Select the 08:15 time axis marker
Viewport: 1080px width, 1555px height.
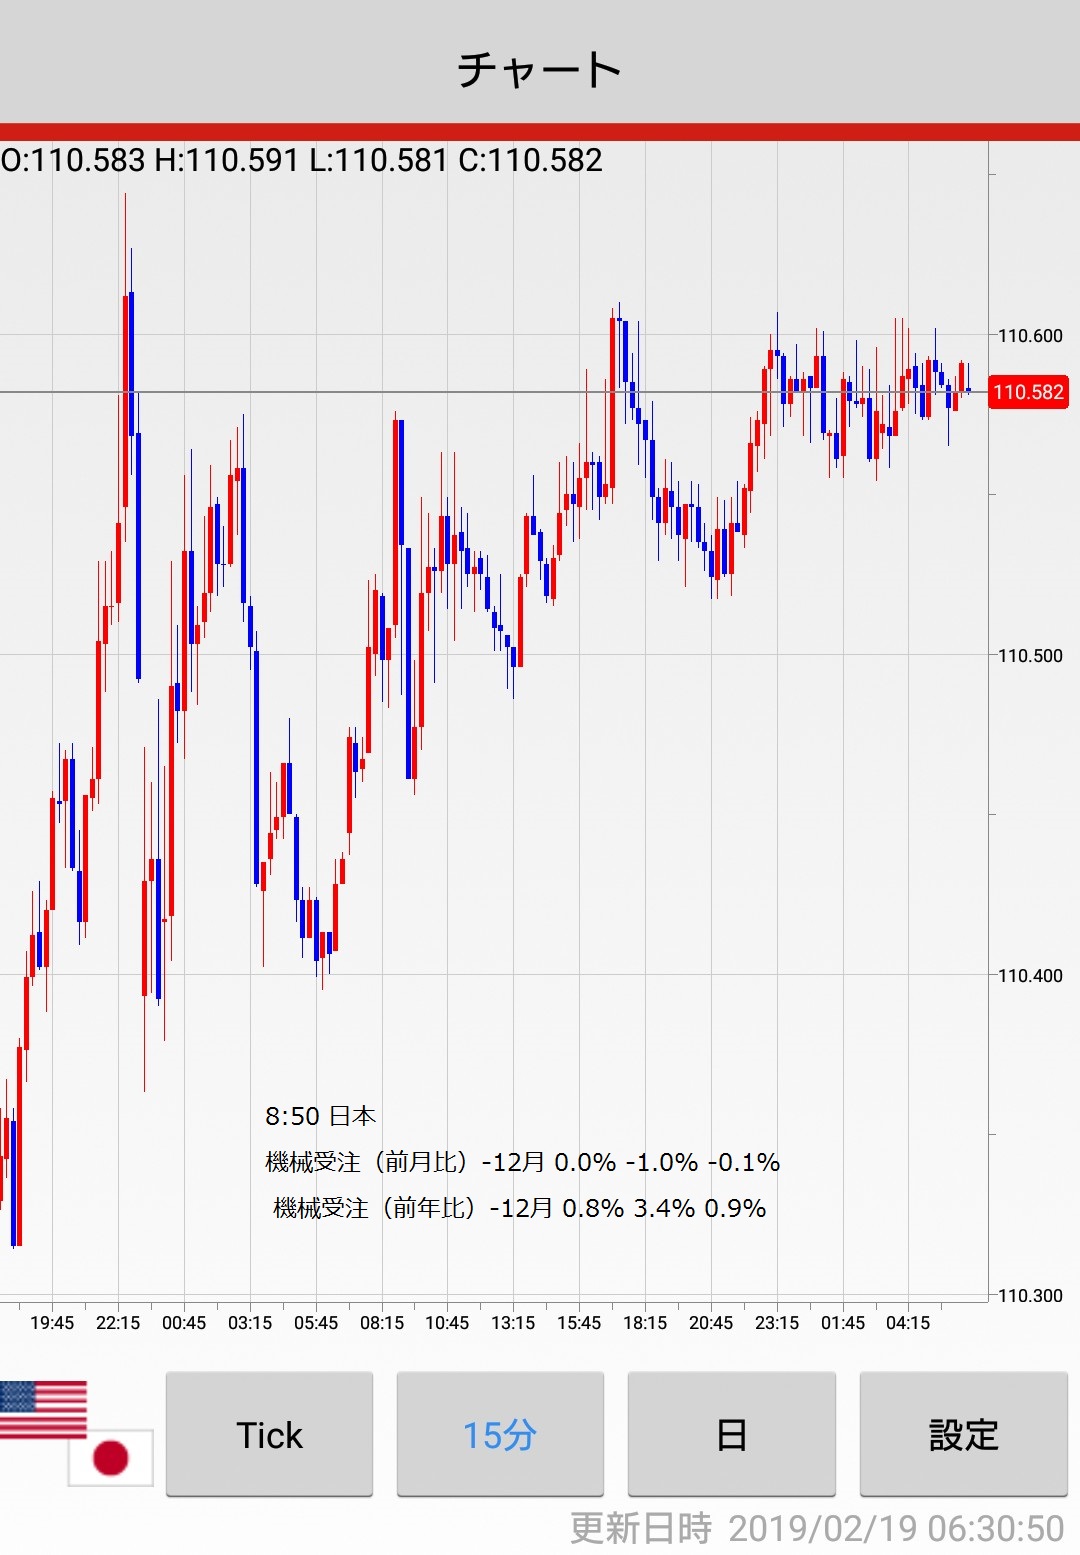click(x=382, y=1323)
